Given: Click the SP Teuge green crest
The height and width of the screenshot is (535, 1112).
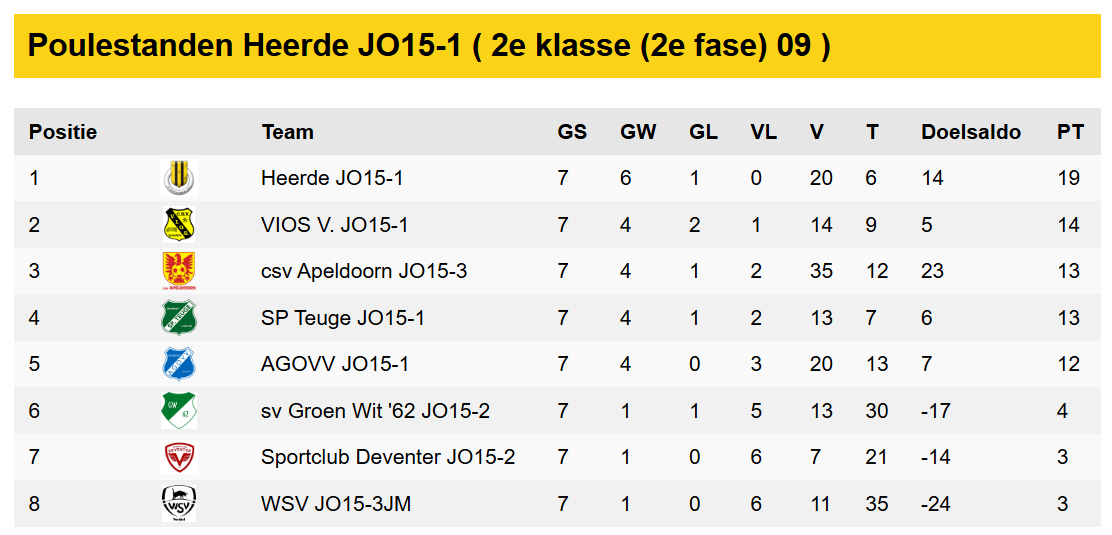Looking at the screenshot, I should click(x=179, y=318).
